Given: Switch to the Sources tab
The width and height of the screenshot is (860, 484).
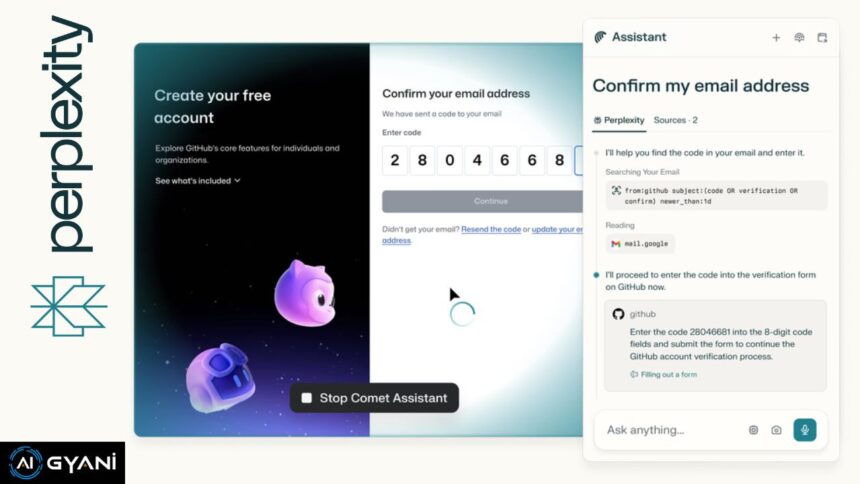Looking at the screenshot, I should pyautogui.click(x=676, y=120).
